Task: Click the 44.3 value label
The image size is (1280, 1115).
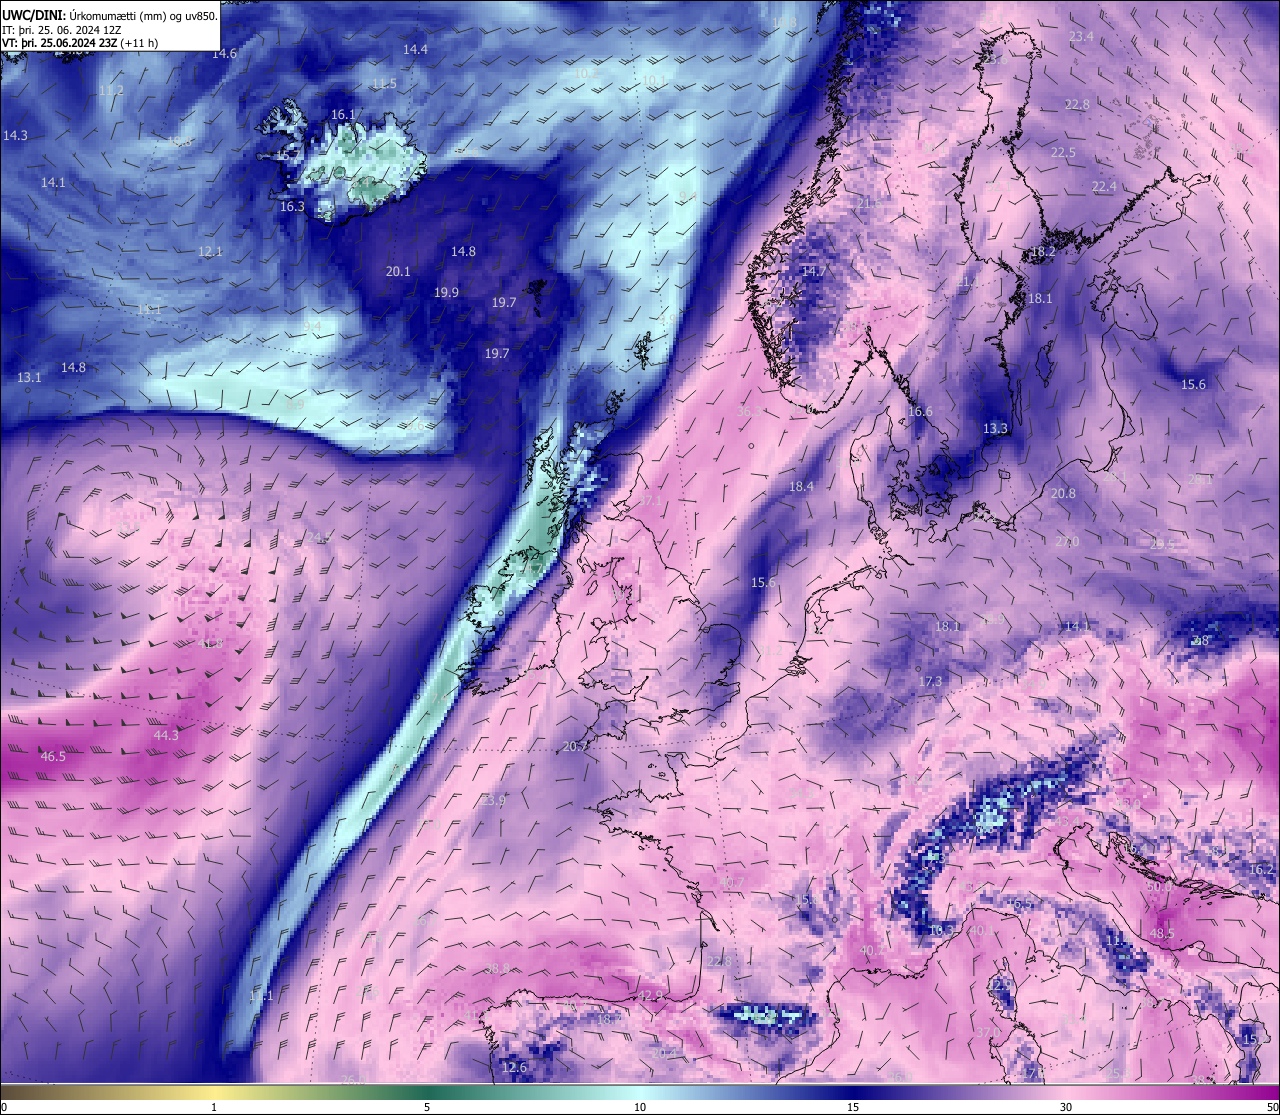Action: 166,736
